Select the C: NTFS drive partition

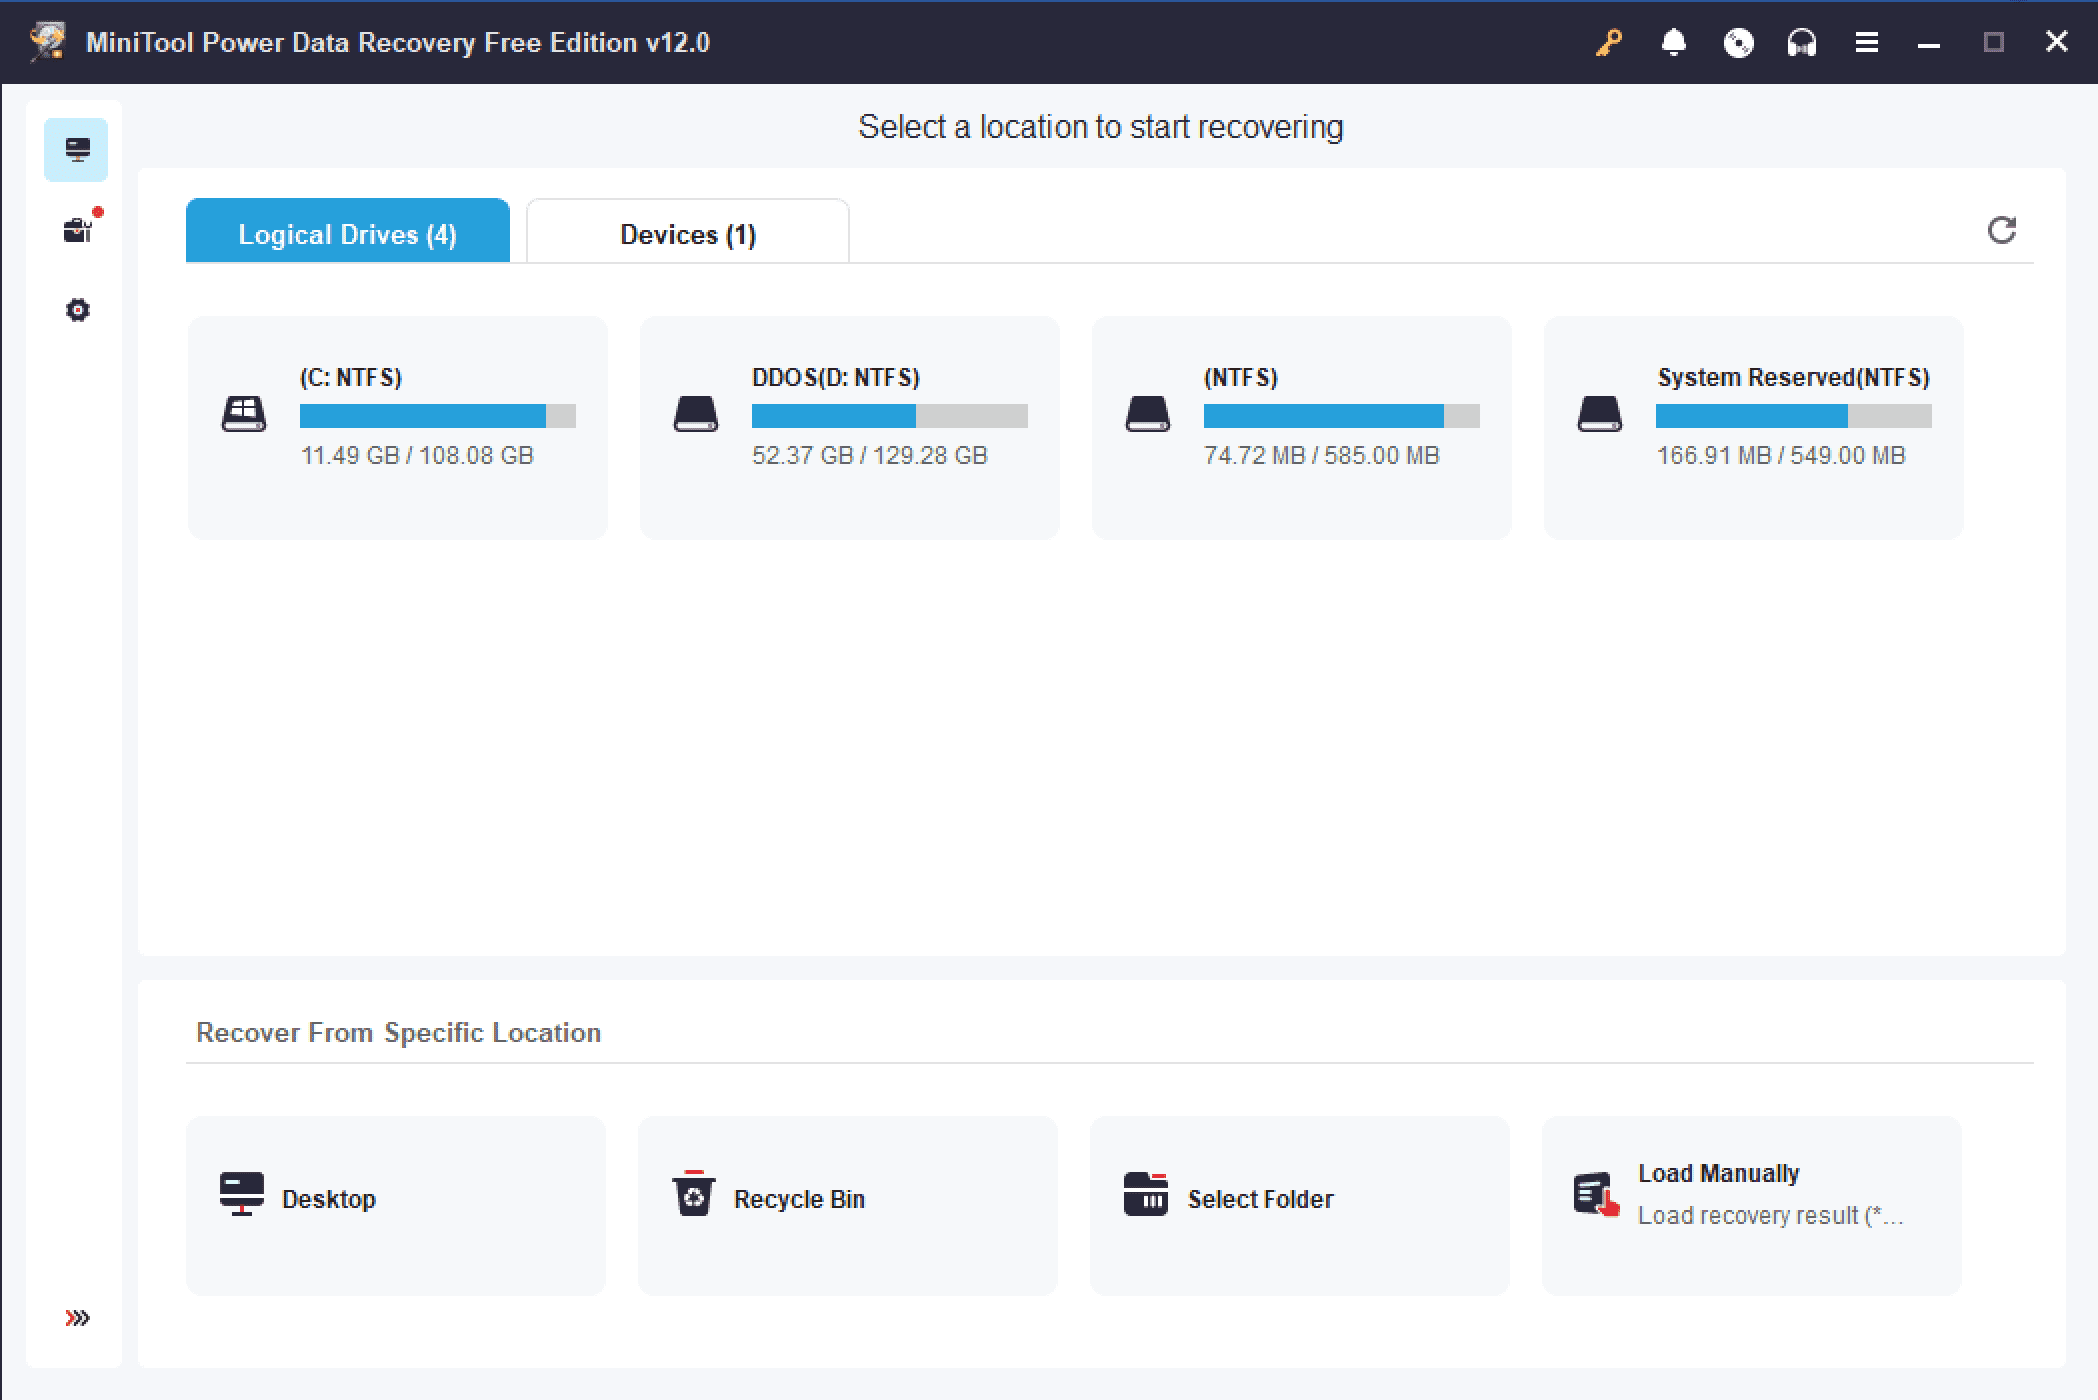click(x=397, y=422)
